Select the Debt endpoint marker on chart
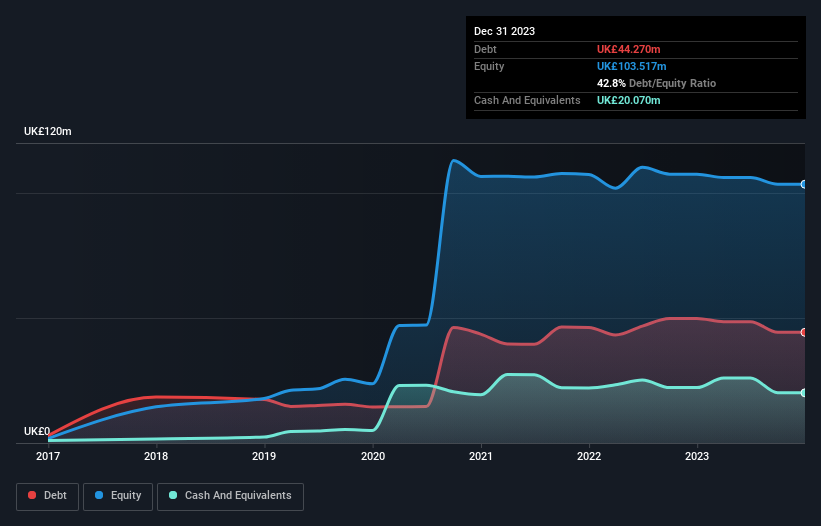821x526 pixels. coord(804,332)
